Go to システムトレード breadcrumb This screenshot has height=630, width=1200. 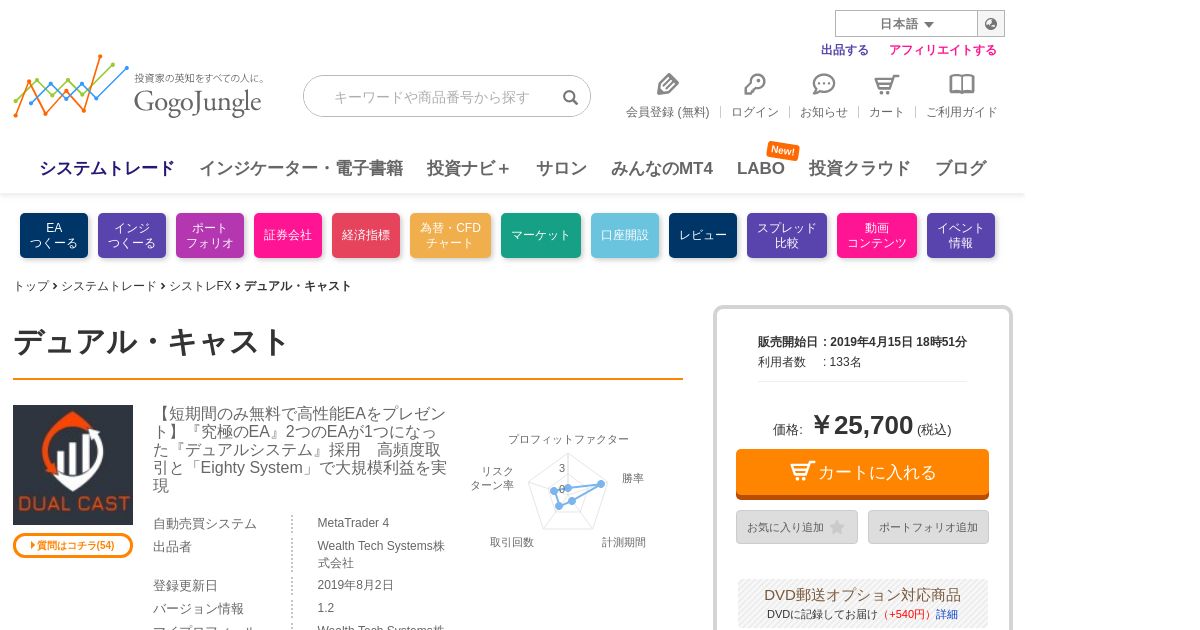(x=109, y=286)
